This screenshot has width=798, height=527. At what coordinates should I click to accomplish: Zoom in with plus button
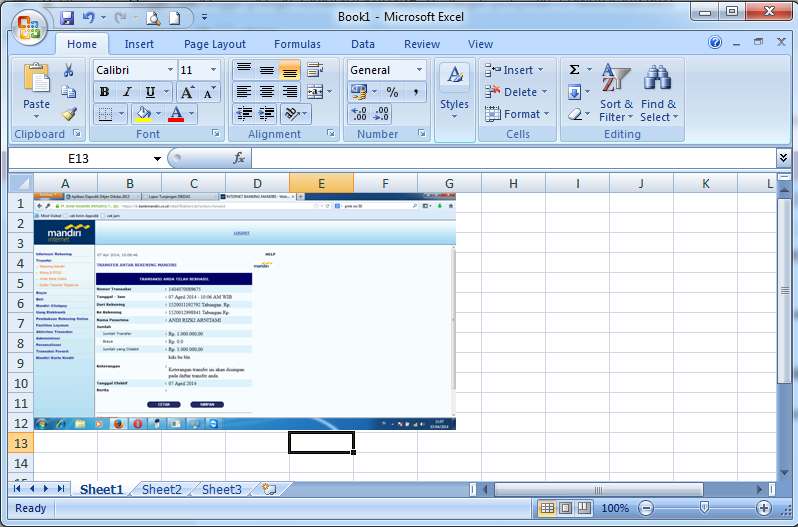coord(763,508)
